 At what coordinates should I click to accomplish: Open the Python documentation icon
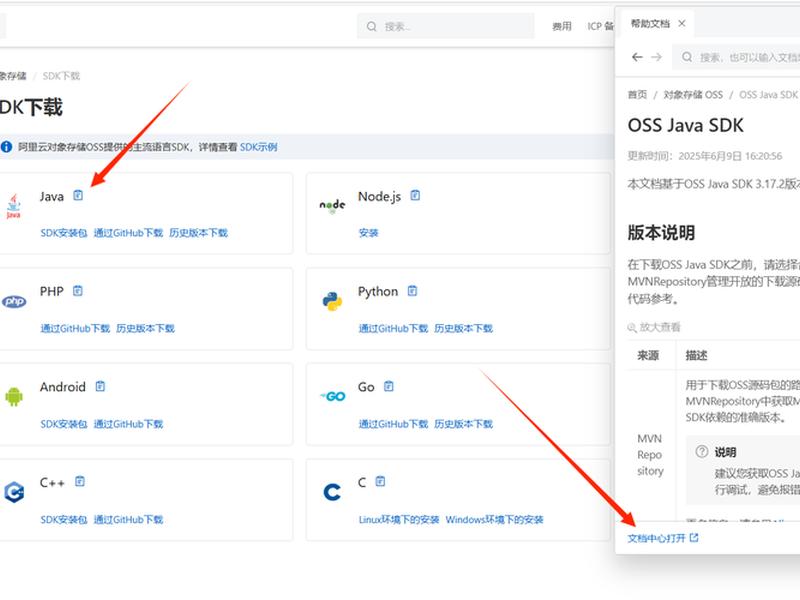[412, 291]
